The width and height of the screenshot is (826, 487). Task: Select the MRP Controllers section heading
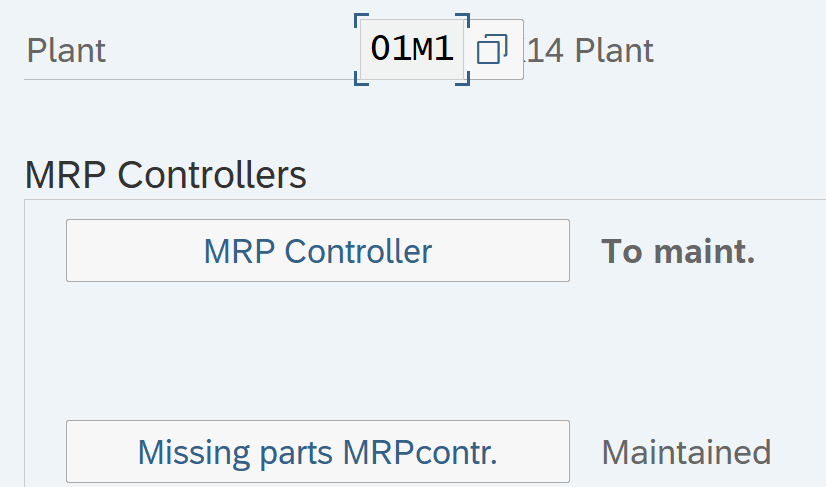165,175
